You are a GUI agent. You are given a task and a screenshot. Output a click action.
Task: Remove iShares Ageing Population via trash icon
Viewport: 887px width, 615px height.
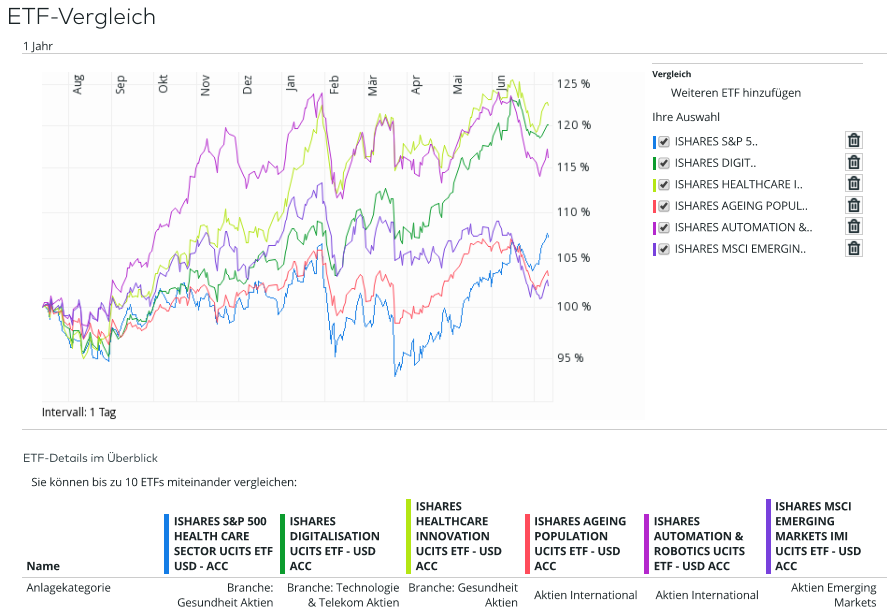point(853,205)
